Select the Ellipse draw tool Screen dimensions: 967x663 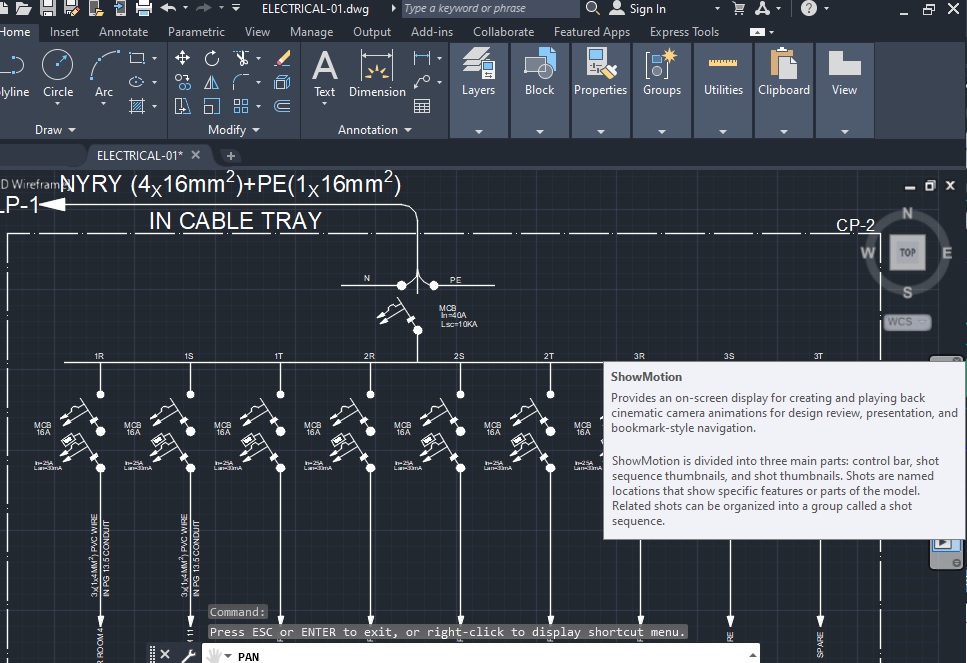point(137,82)
